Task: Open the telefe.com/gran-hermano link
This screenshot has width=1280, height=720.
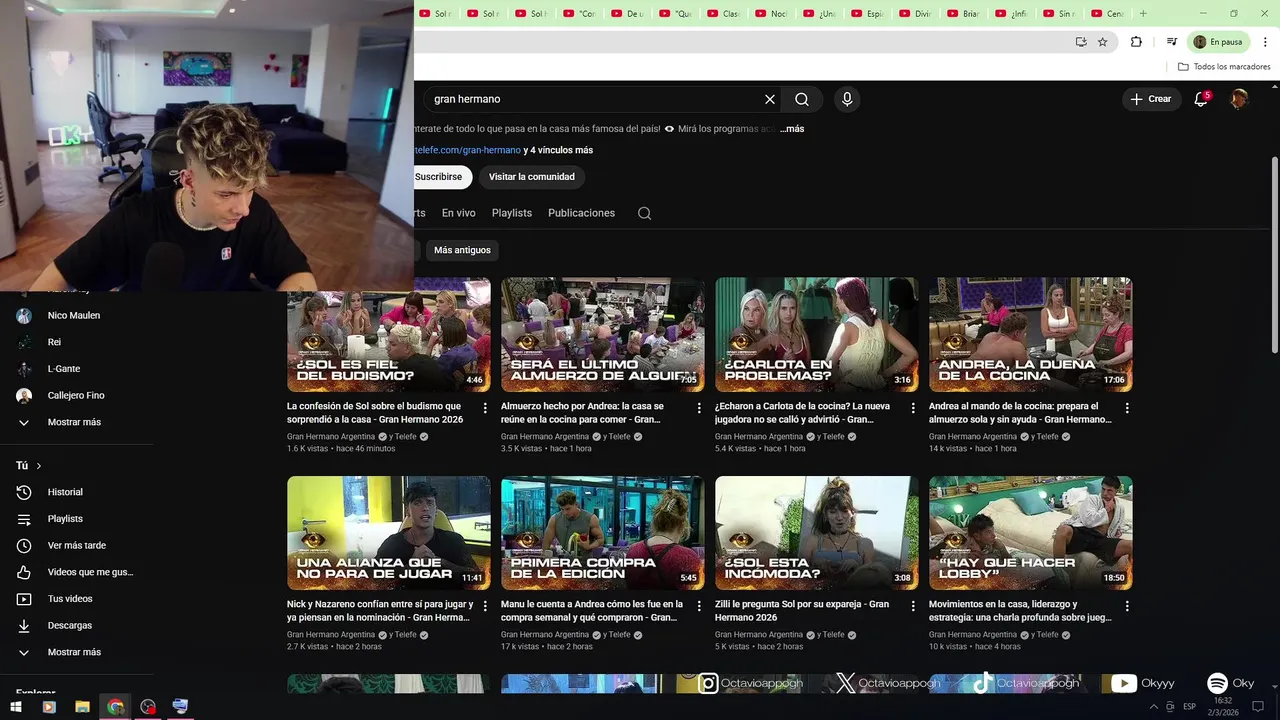Action: click(x=467, y=150)
